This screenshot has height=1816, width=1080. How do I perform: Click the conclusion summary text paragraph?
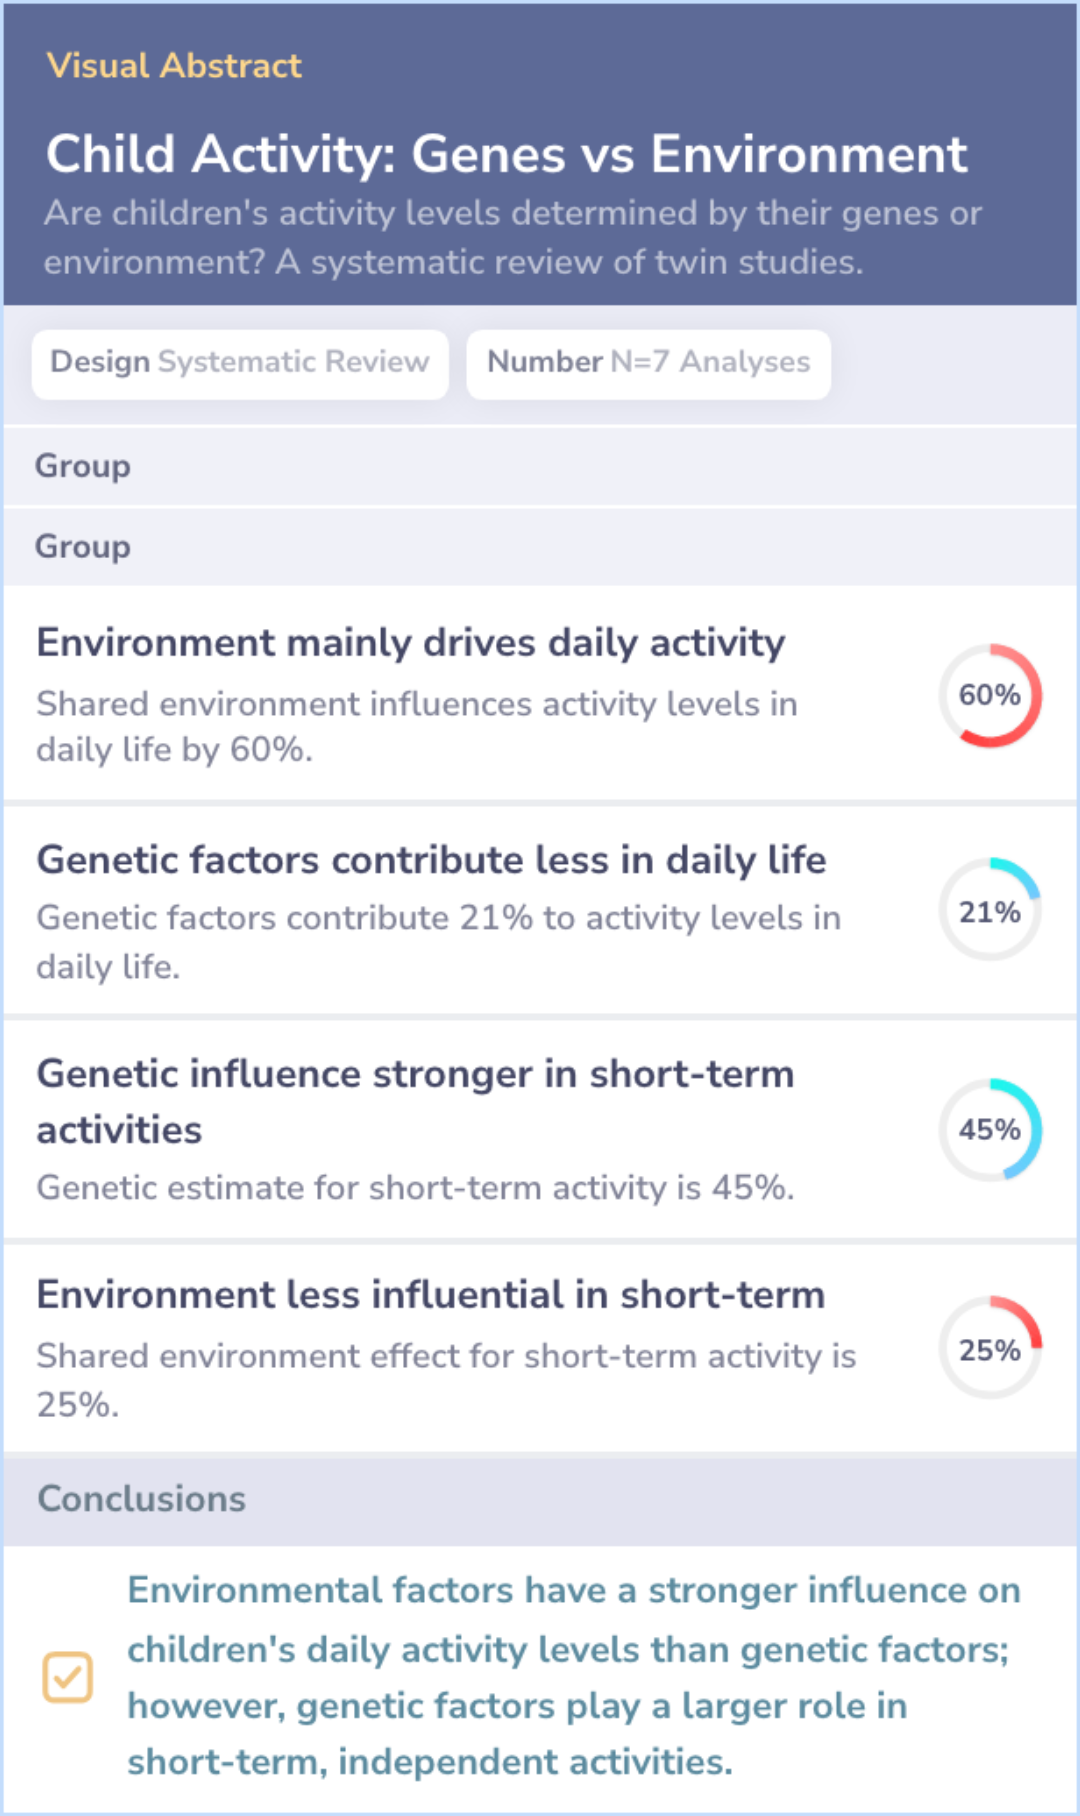[573, 1676]
